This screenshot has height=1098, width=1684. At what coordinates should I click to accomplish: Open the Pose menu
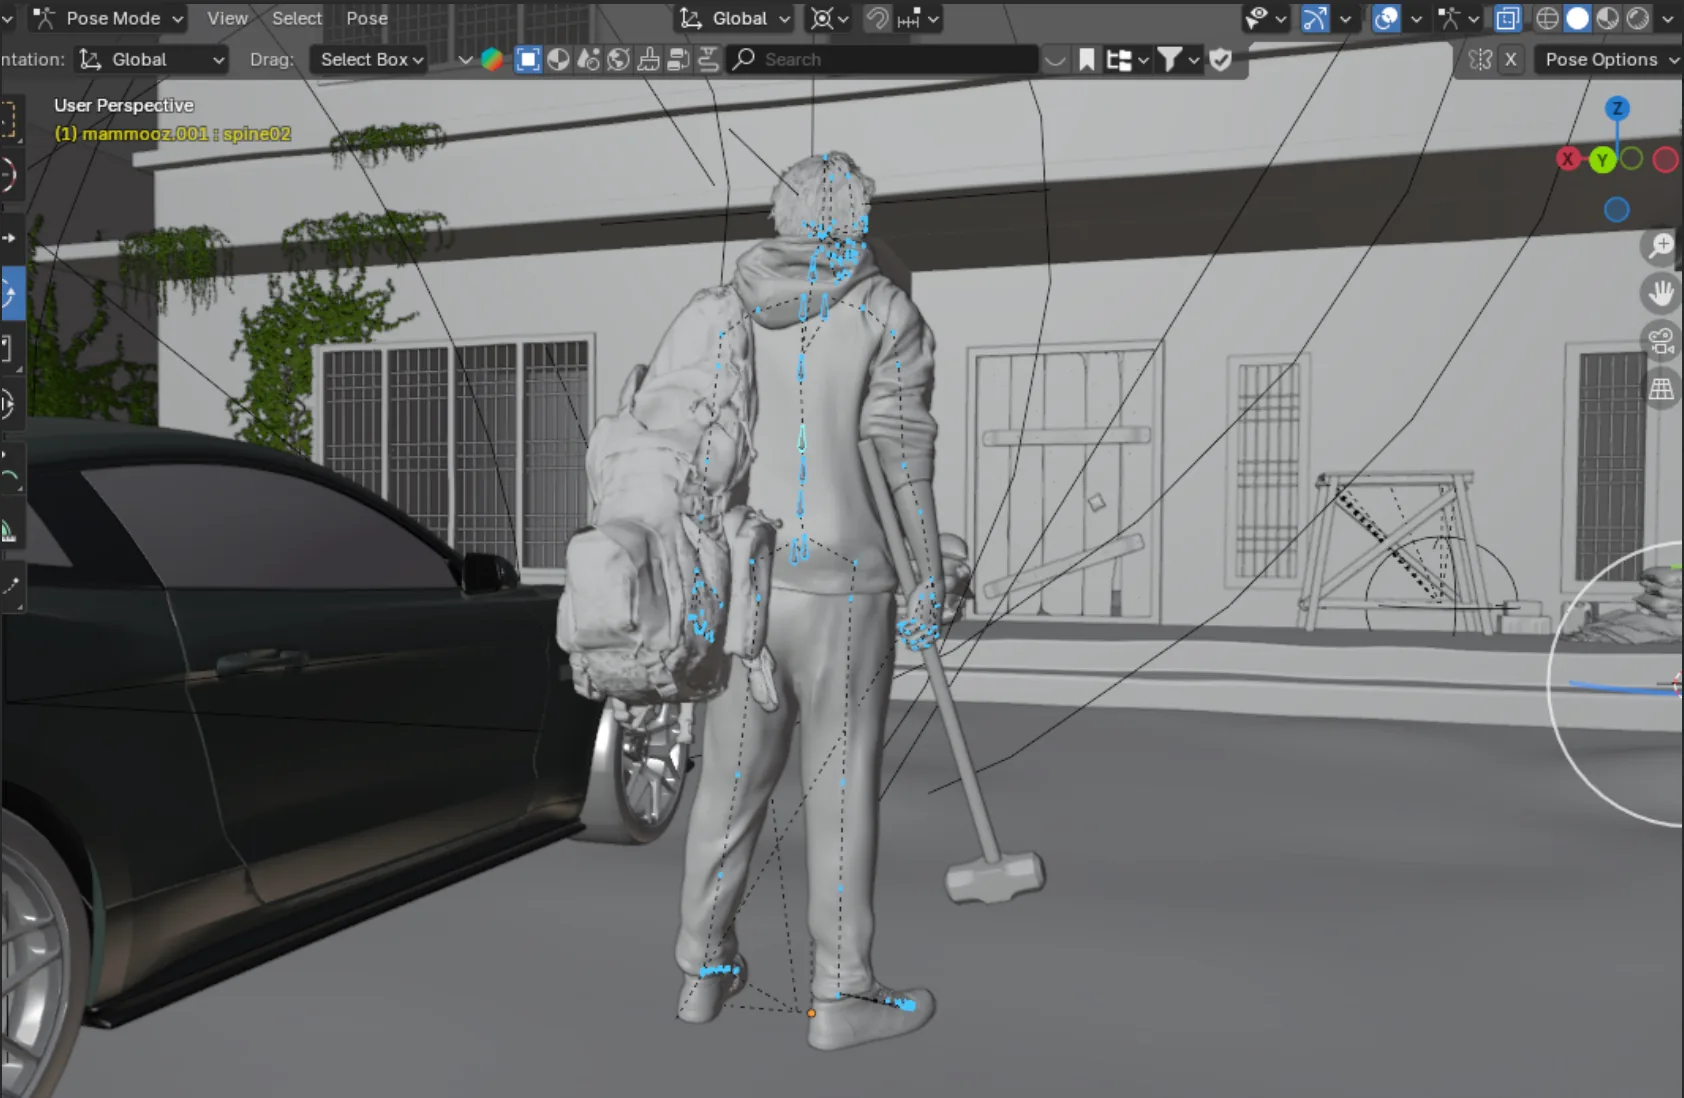coord(366,18)
